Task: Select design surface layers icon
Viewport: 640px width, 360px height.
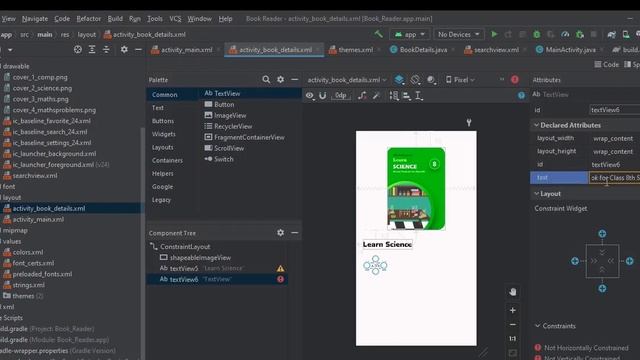Action: [399, 80]
